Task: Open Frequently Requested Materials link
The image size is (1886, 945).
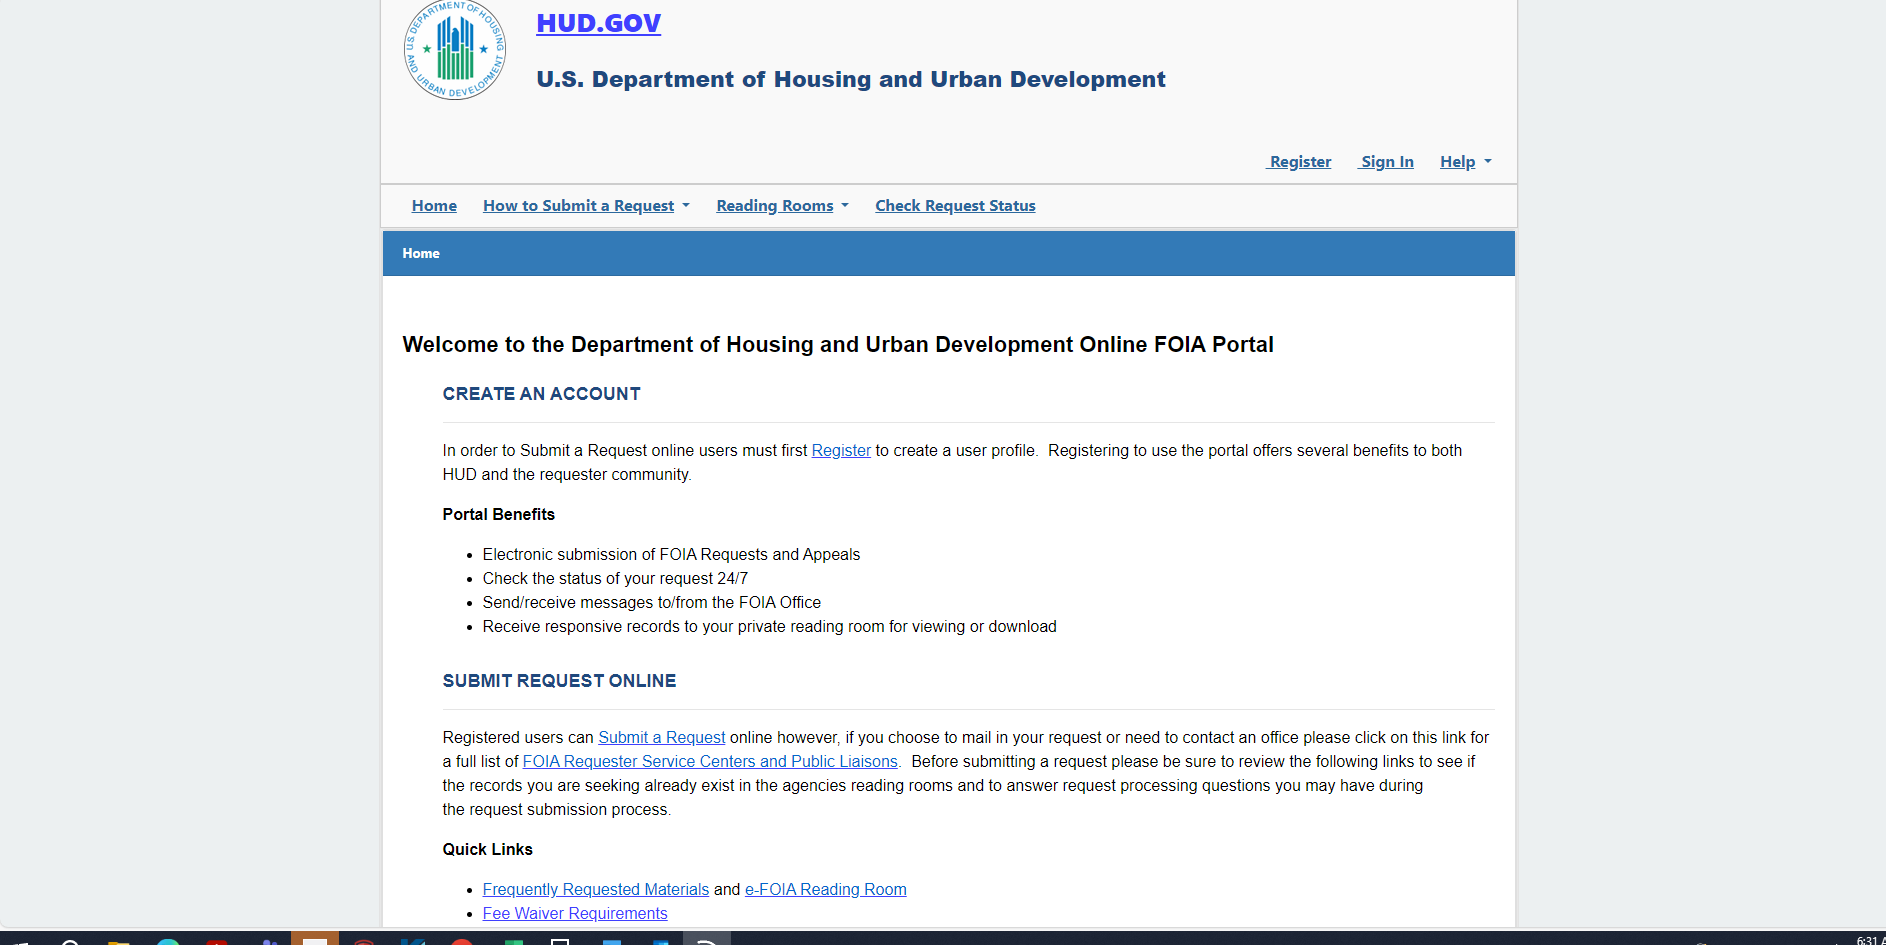Action: click(595, 890)
